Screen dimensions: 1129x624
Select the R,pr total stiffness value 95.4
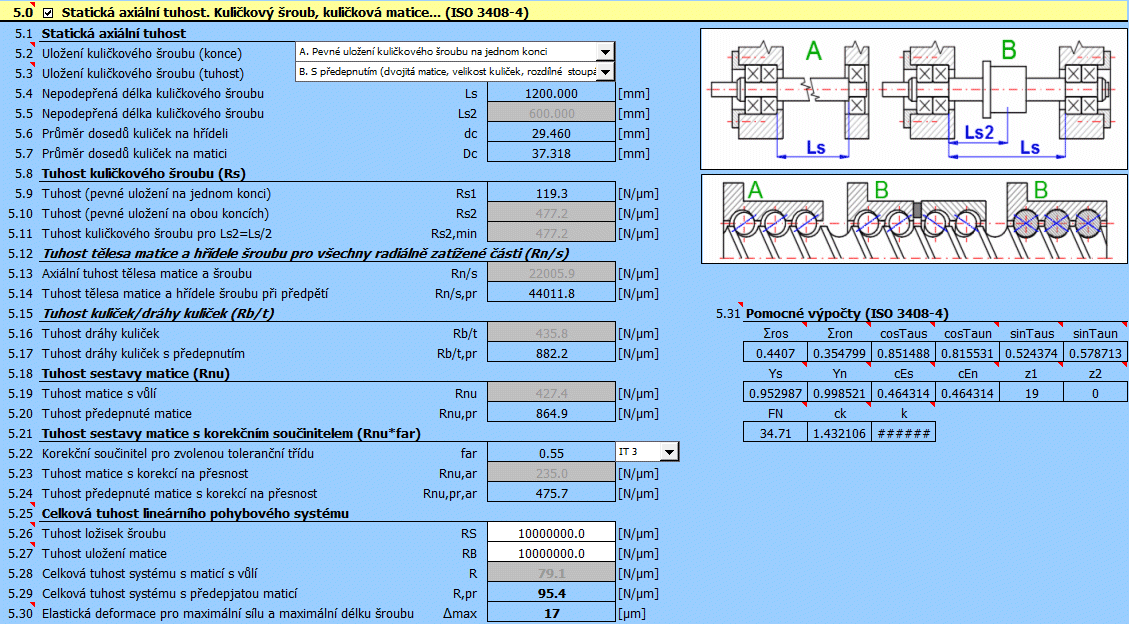pos(552,594)
